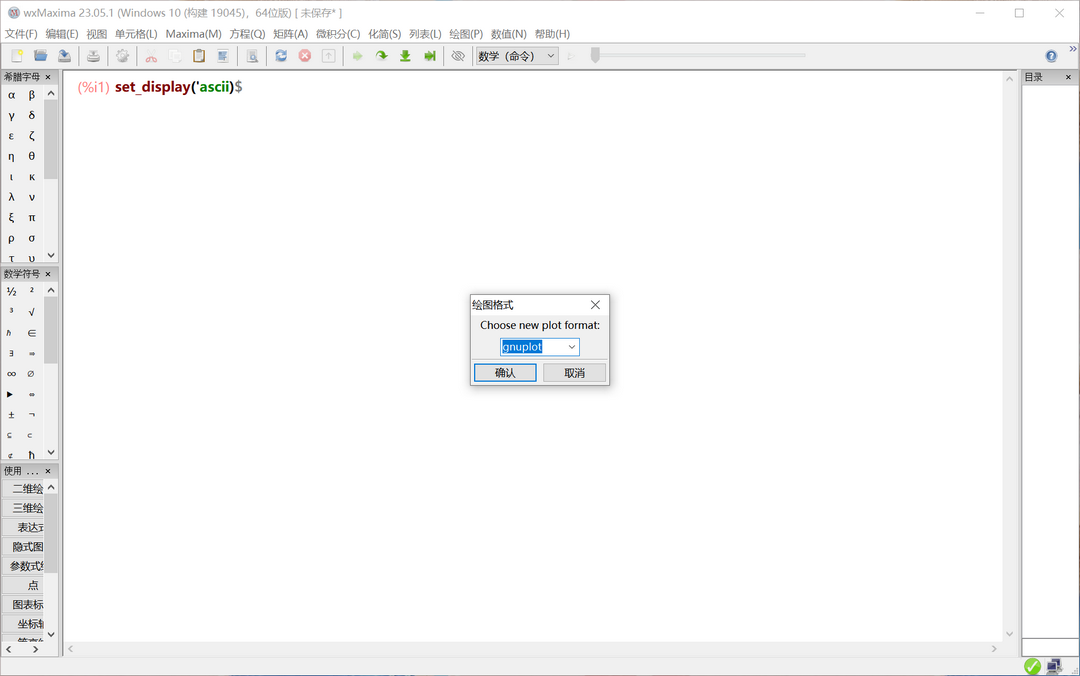Open the 绘图(P) menu
The width and height of the screenshot is (1080, 676).
pos(466,34)
